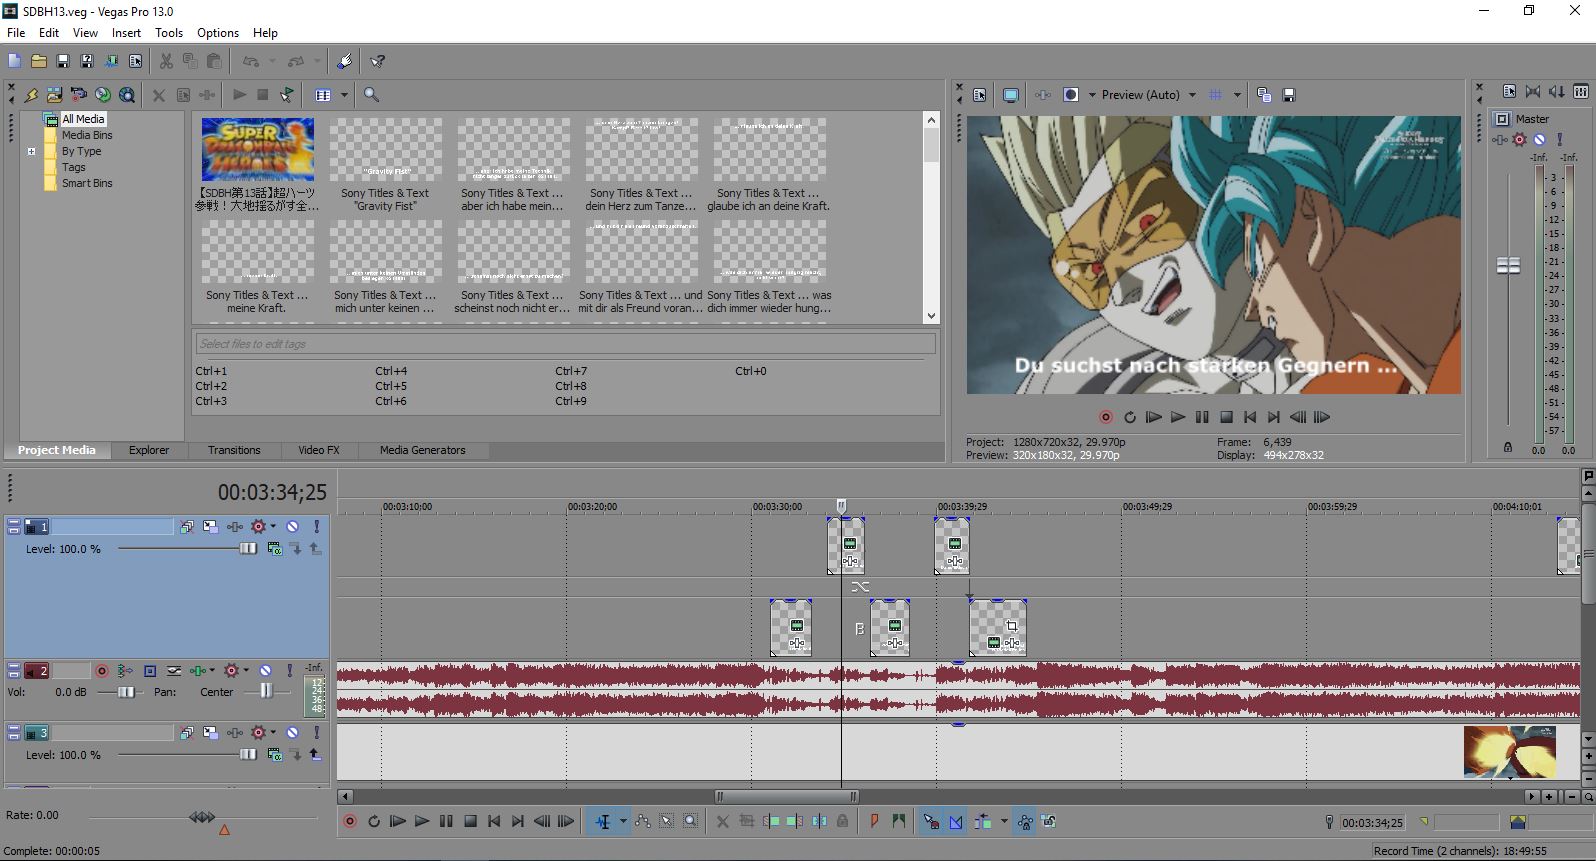Viewport: 1596px width, 861px height.
Task: Open track 3 automation settings dropdown arrow
Action: point(272,733)
